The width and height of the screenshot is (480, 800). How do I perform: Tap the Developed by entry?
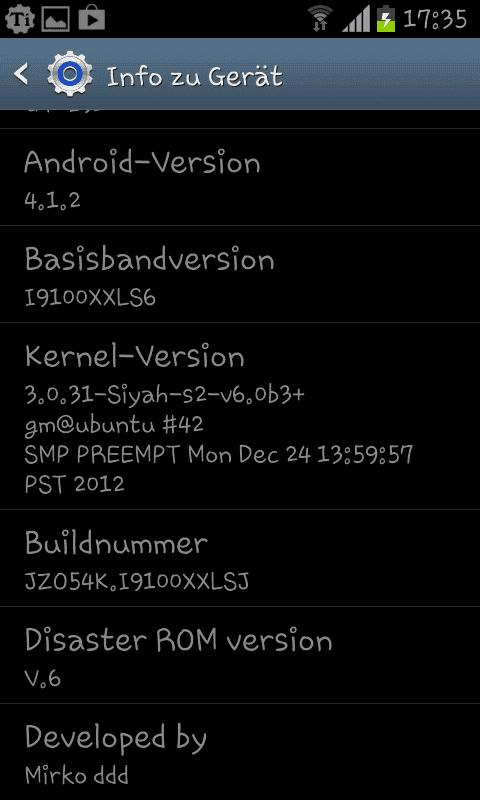240,752
